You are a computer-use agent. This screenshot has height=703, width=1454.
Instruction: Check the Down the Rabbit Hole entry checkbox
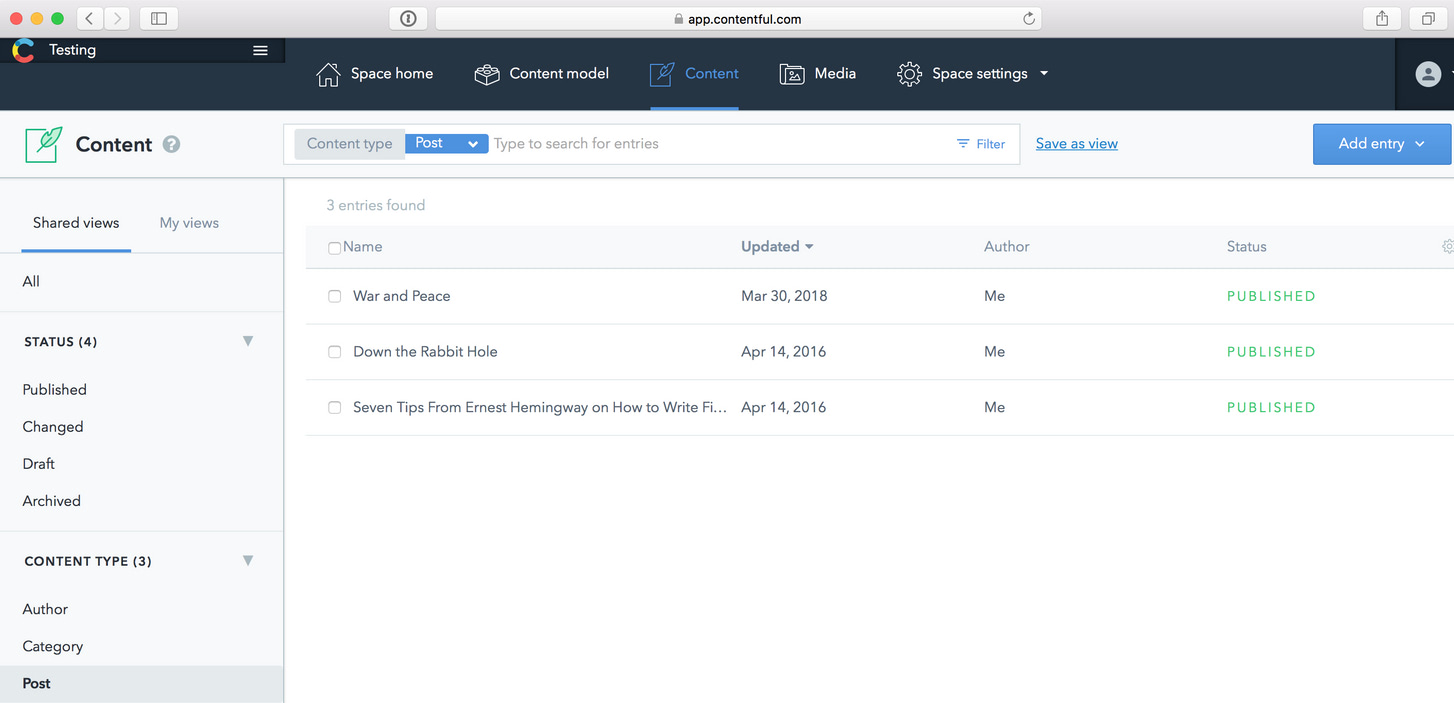[x=334, y=351]
